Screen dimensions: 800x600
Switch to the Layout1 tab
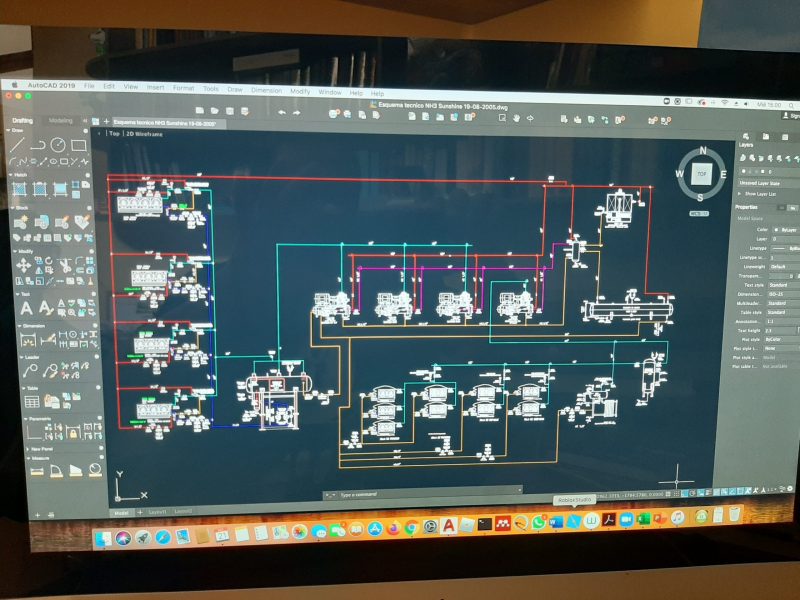156,511
